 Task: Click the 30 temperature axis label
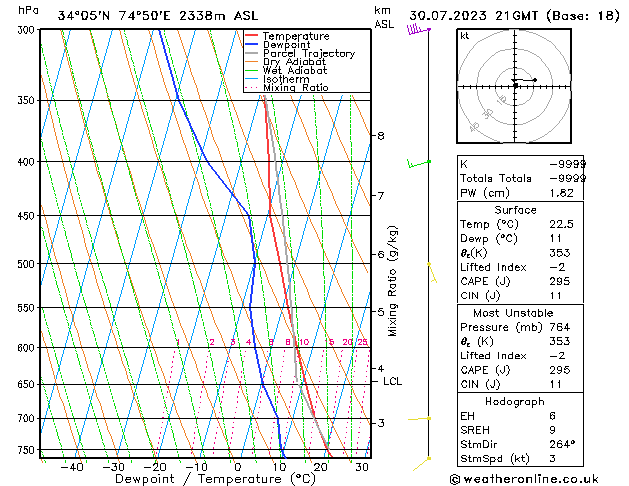[362, 467]
